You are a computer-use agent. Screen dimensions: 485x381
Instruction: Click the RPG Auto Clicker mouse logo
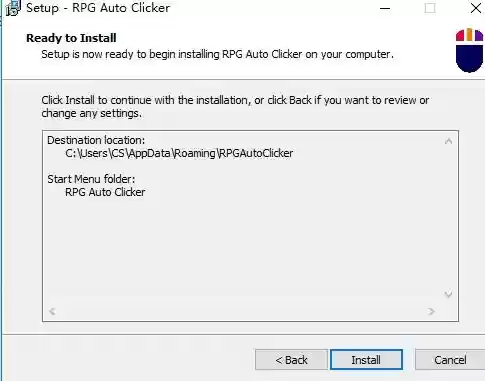pos(469,50)
